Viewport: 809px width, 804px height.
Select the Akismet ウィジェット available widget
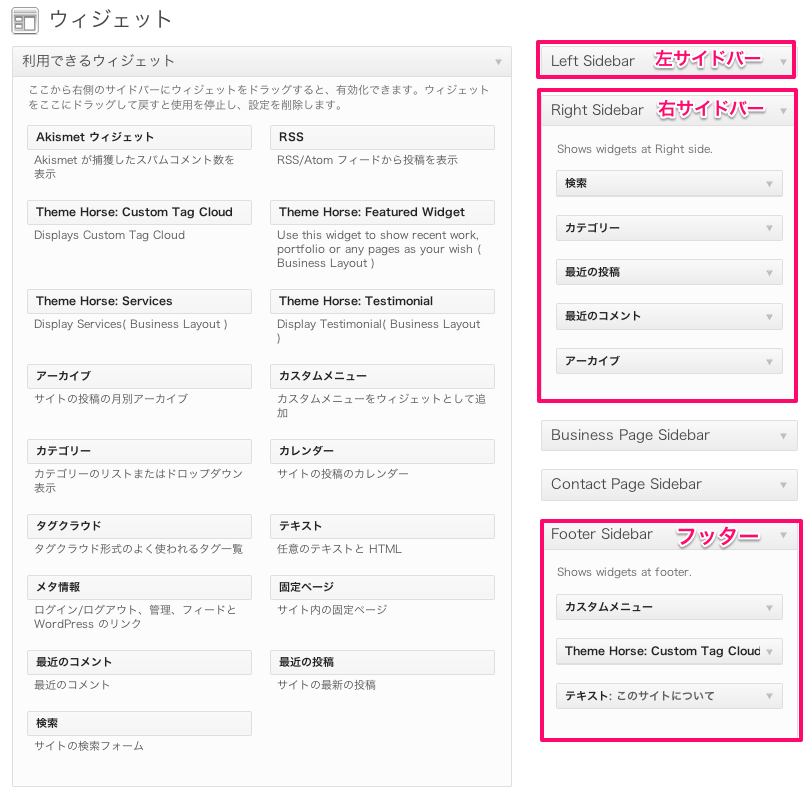click(x=139, y=137)
